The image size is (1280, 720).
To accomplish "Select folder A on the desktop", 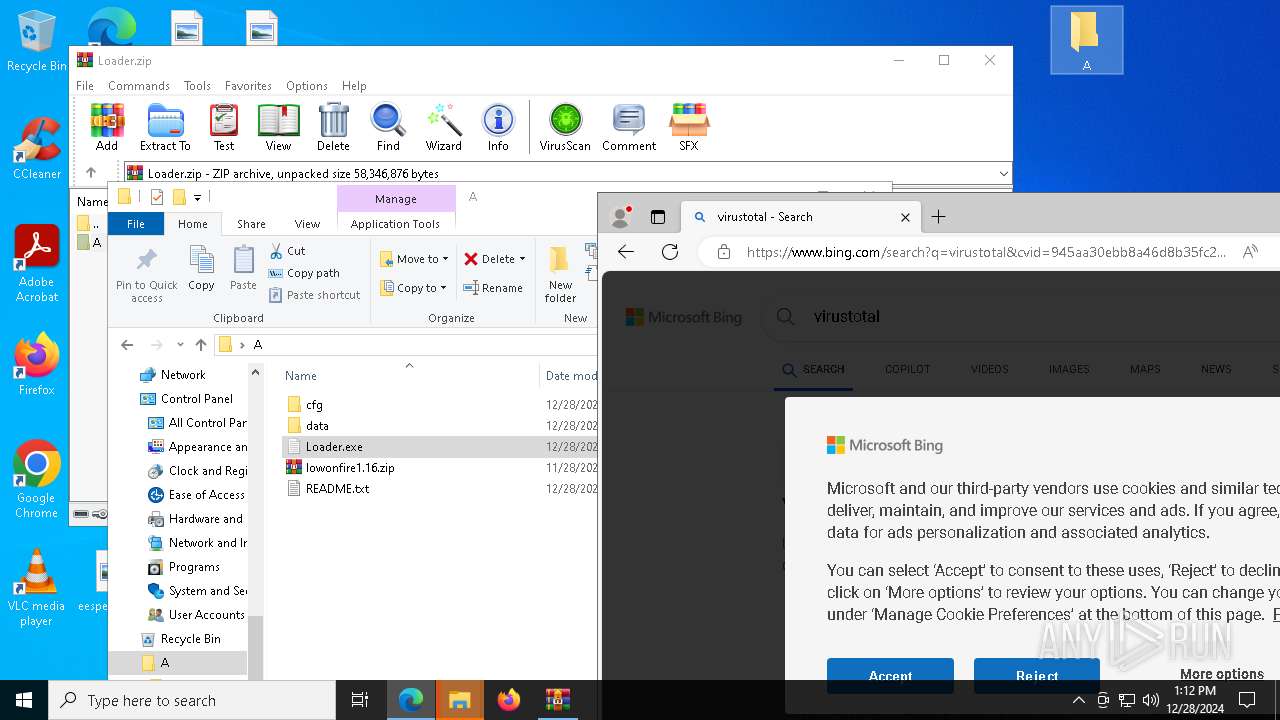I will pyautogui.click(x=1086, y=41).
